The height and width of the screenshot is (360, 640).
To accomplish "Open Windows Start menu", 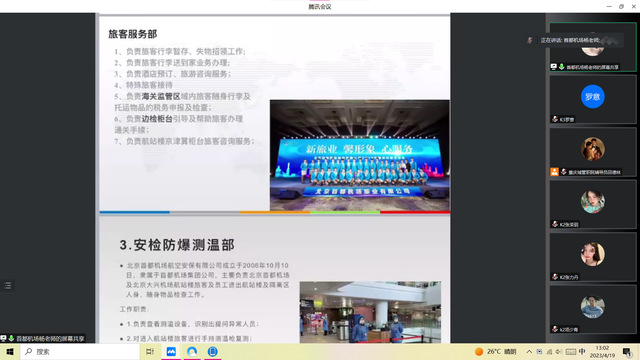I will pyautogui.click(x=10, y=351).
